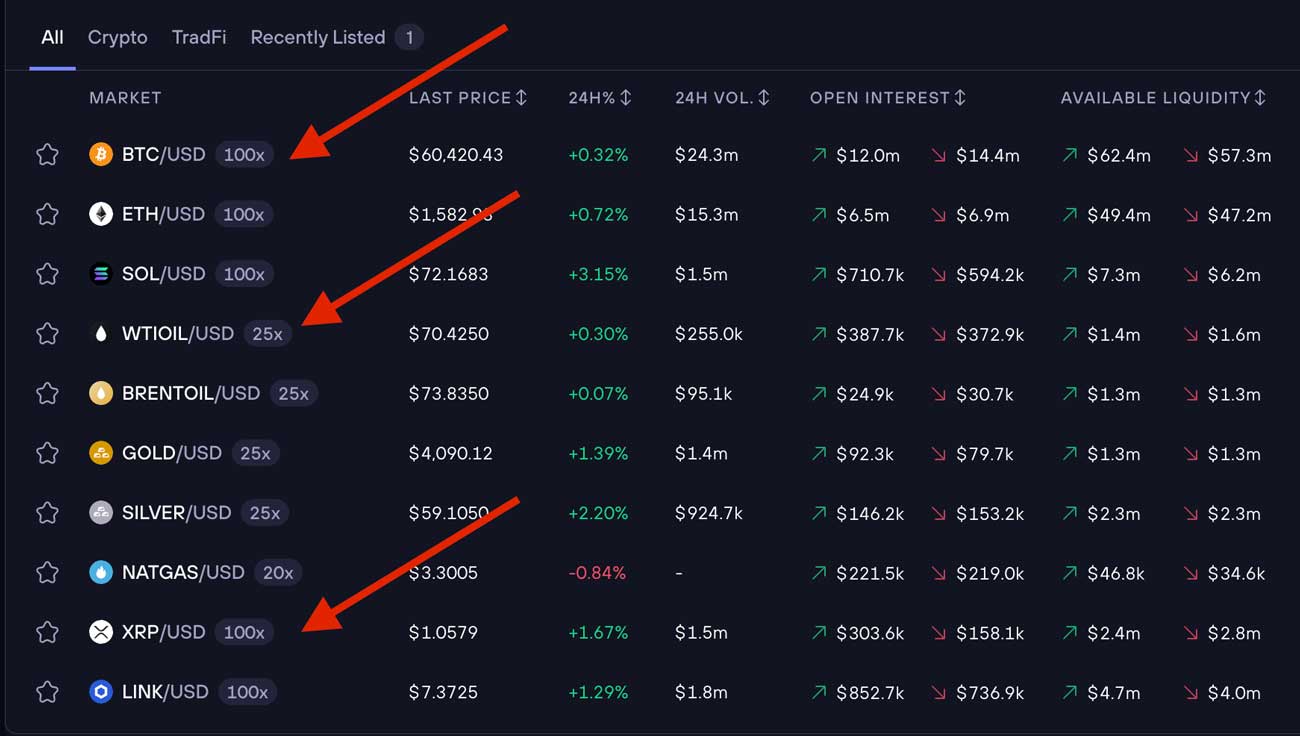1300x736 pixels.
Task: Click the Bitcoin coin icon
Action: [x=101, y=154]
